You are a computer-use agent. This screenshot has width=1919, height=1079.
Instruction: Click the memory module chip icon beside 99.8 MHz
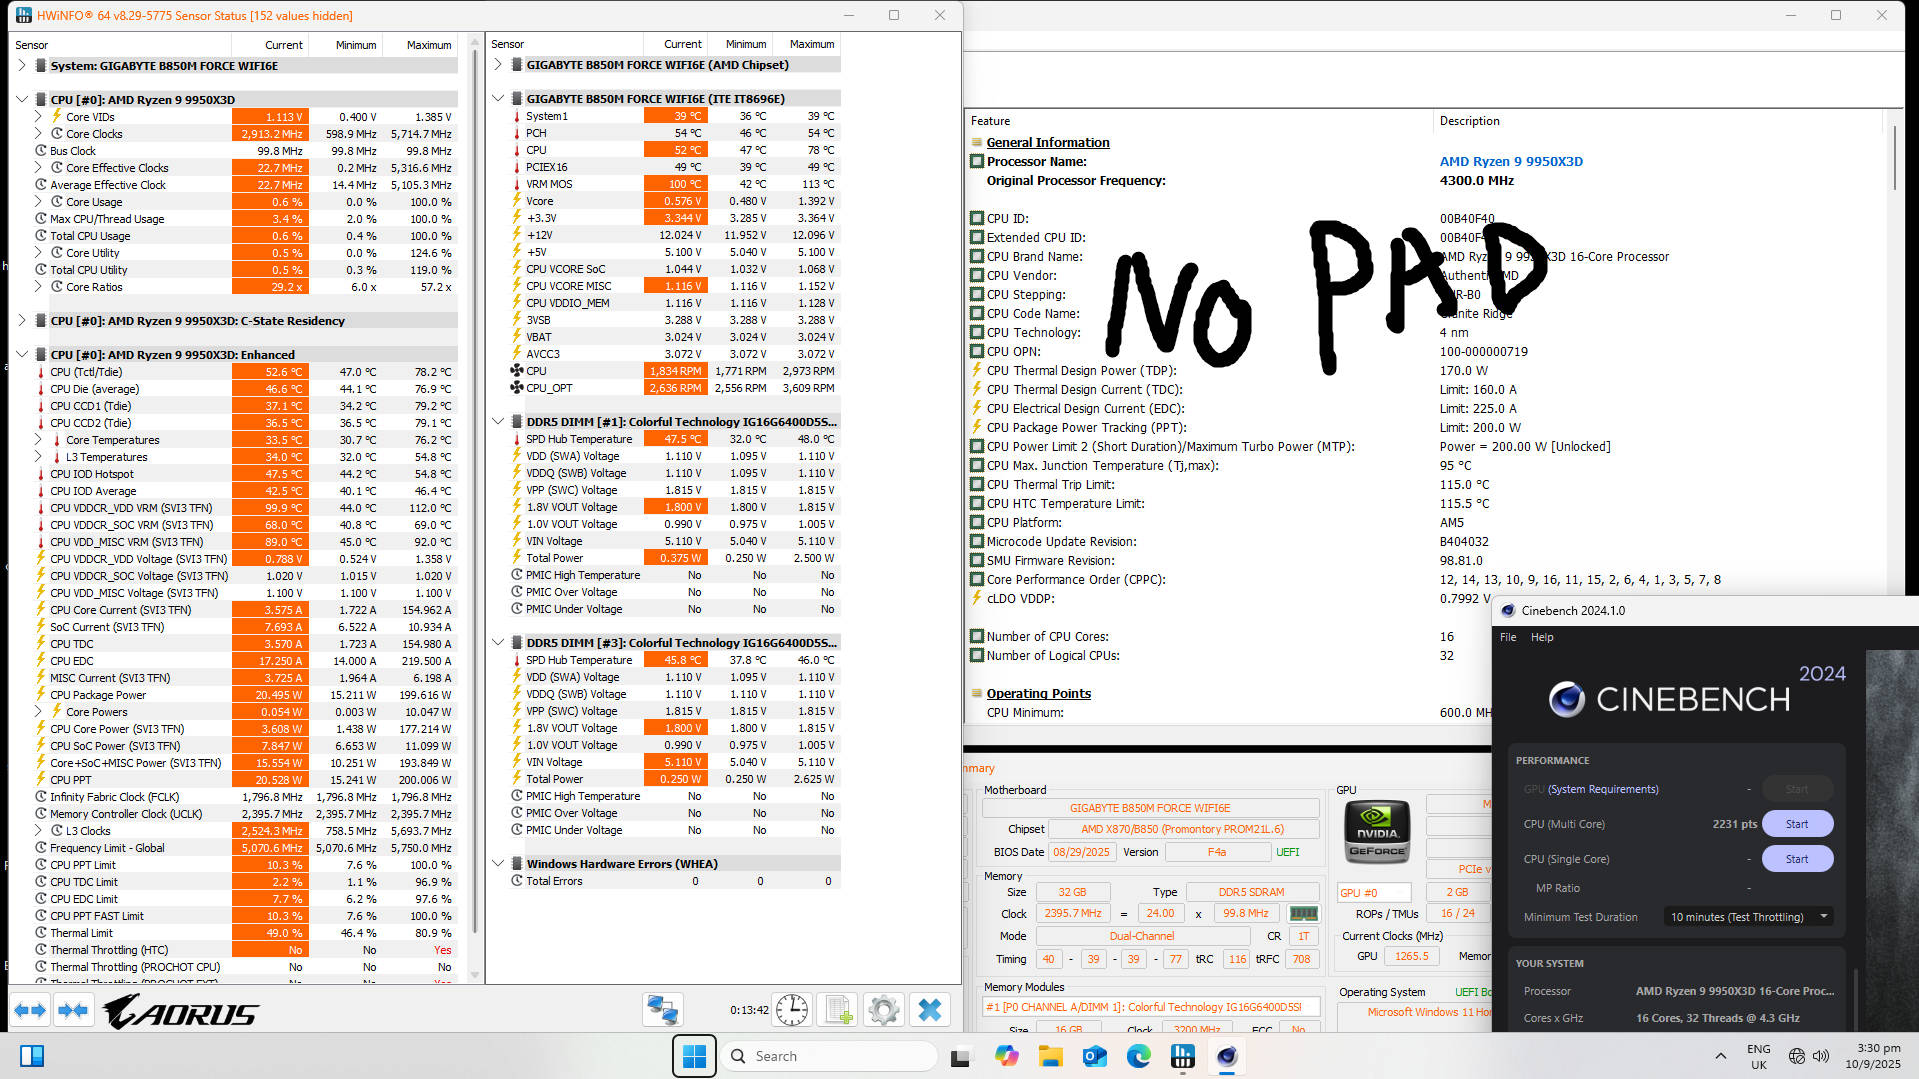[1303, 913]
